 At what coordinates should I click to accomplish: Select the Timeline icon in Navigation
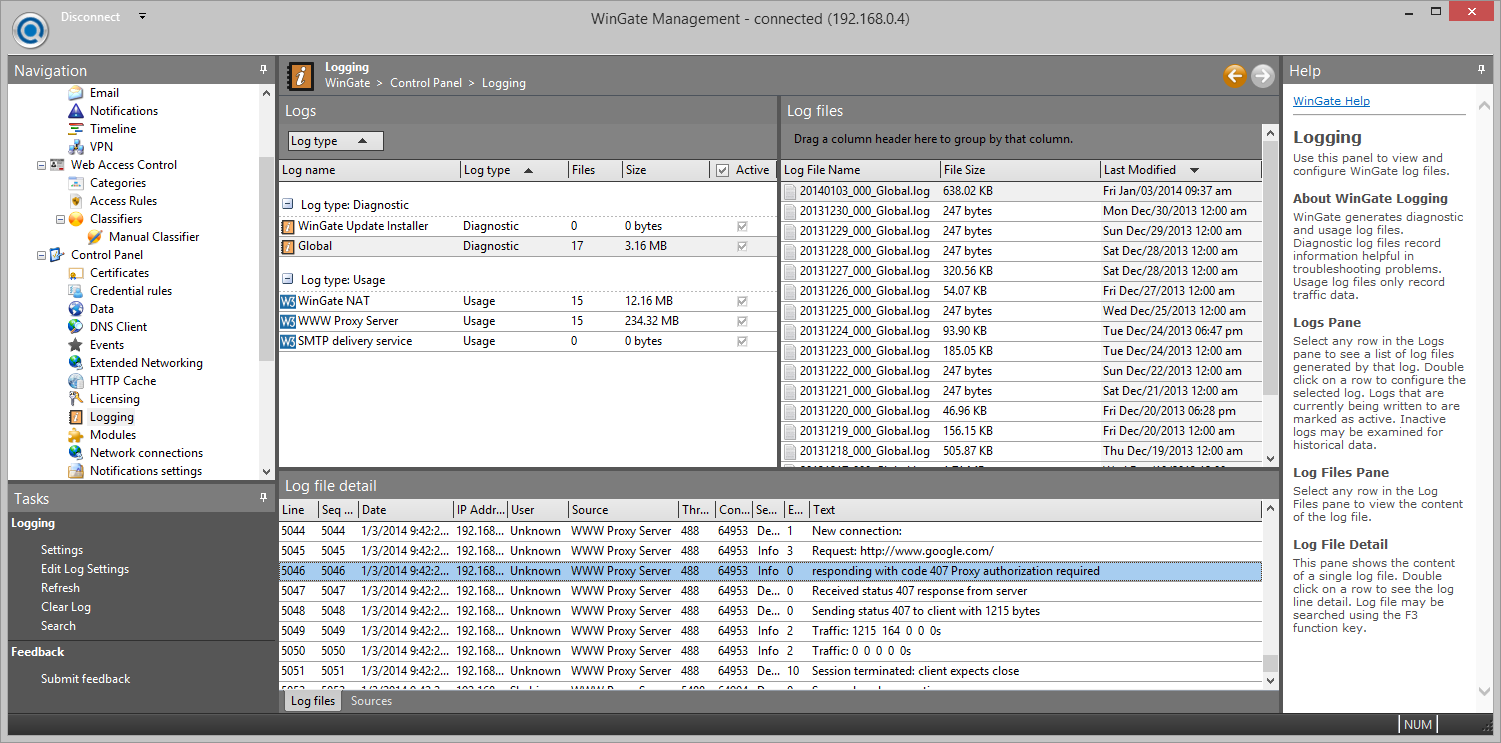pos(76,129)
